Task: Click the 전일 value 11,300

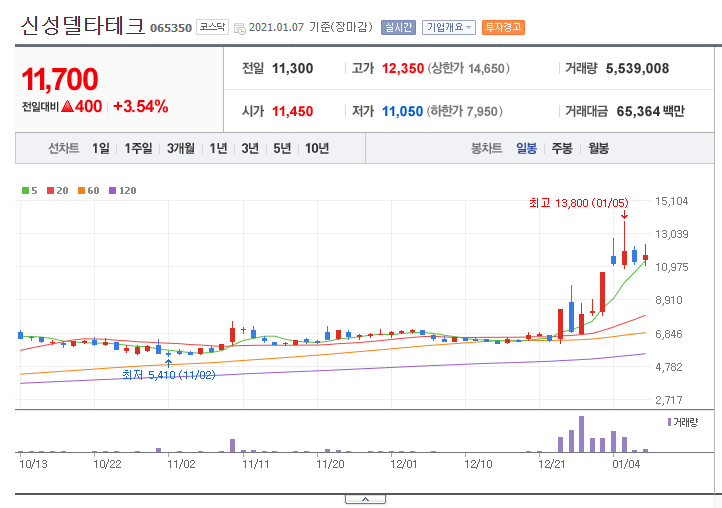Action: pos(292,69)
